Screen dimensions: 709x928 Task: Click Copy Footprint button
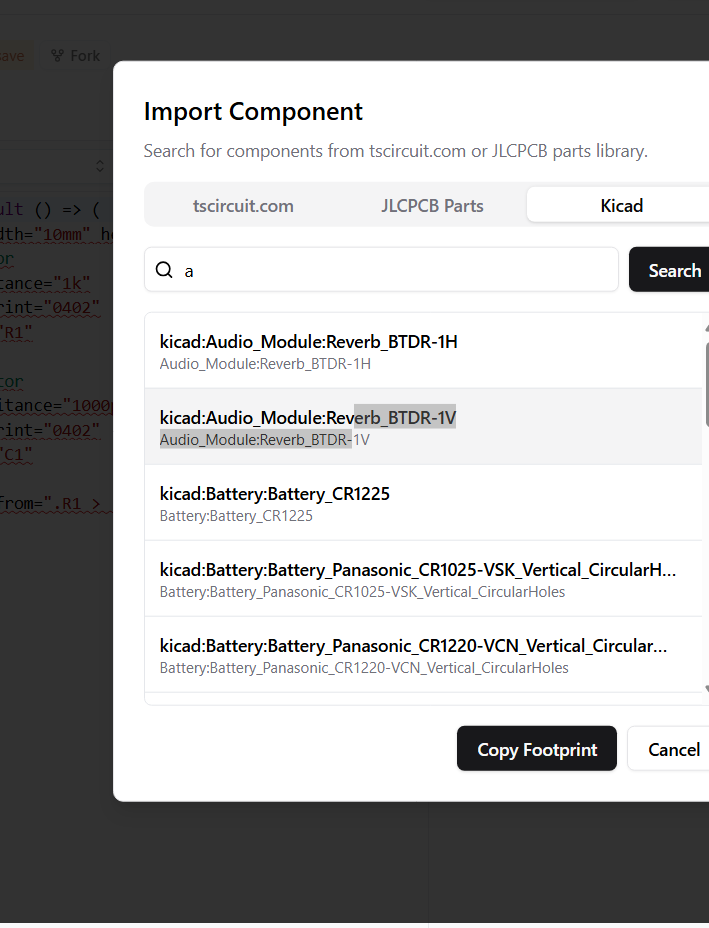click(537, 749)
